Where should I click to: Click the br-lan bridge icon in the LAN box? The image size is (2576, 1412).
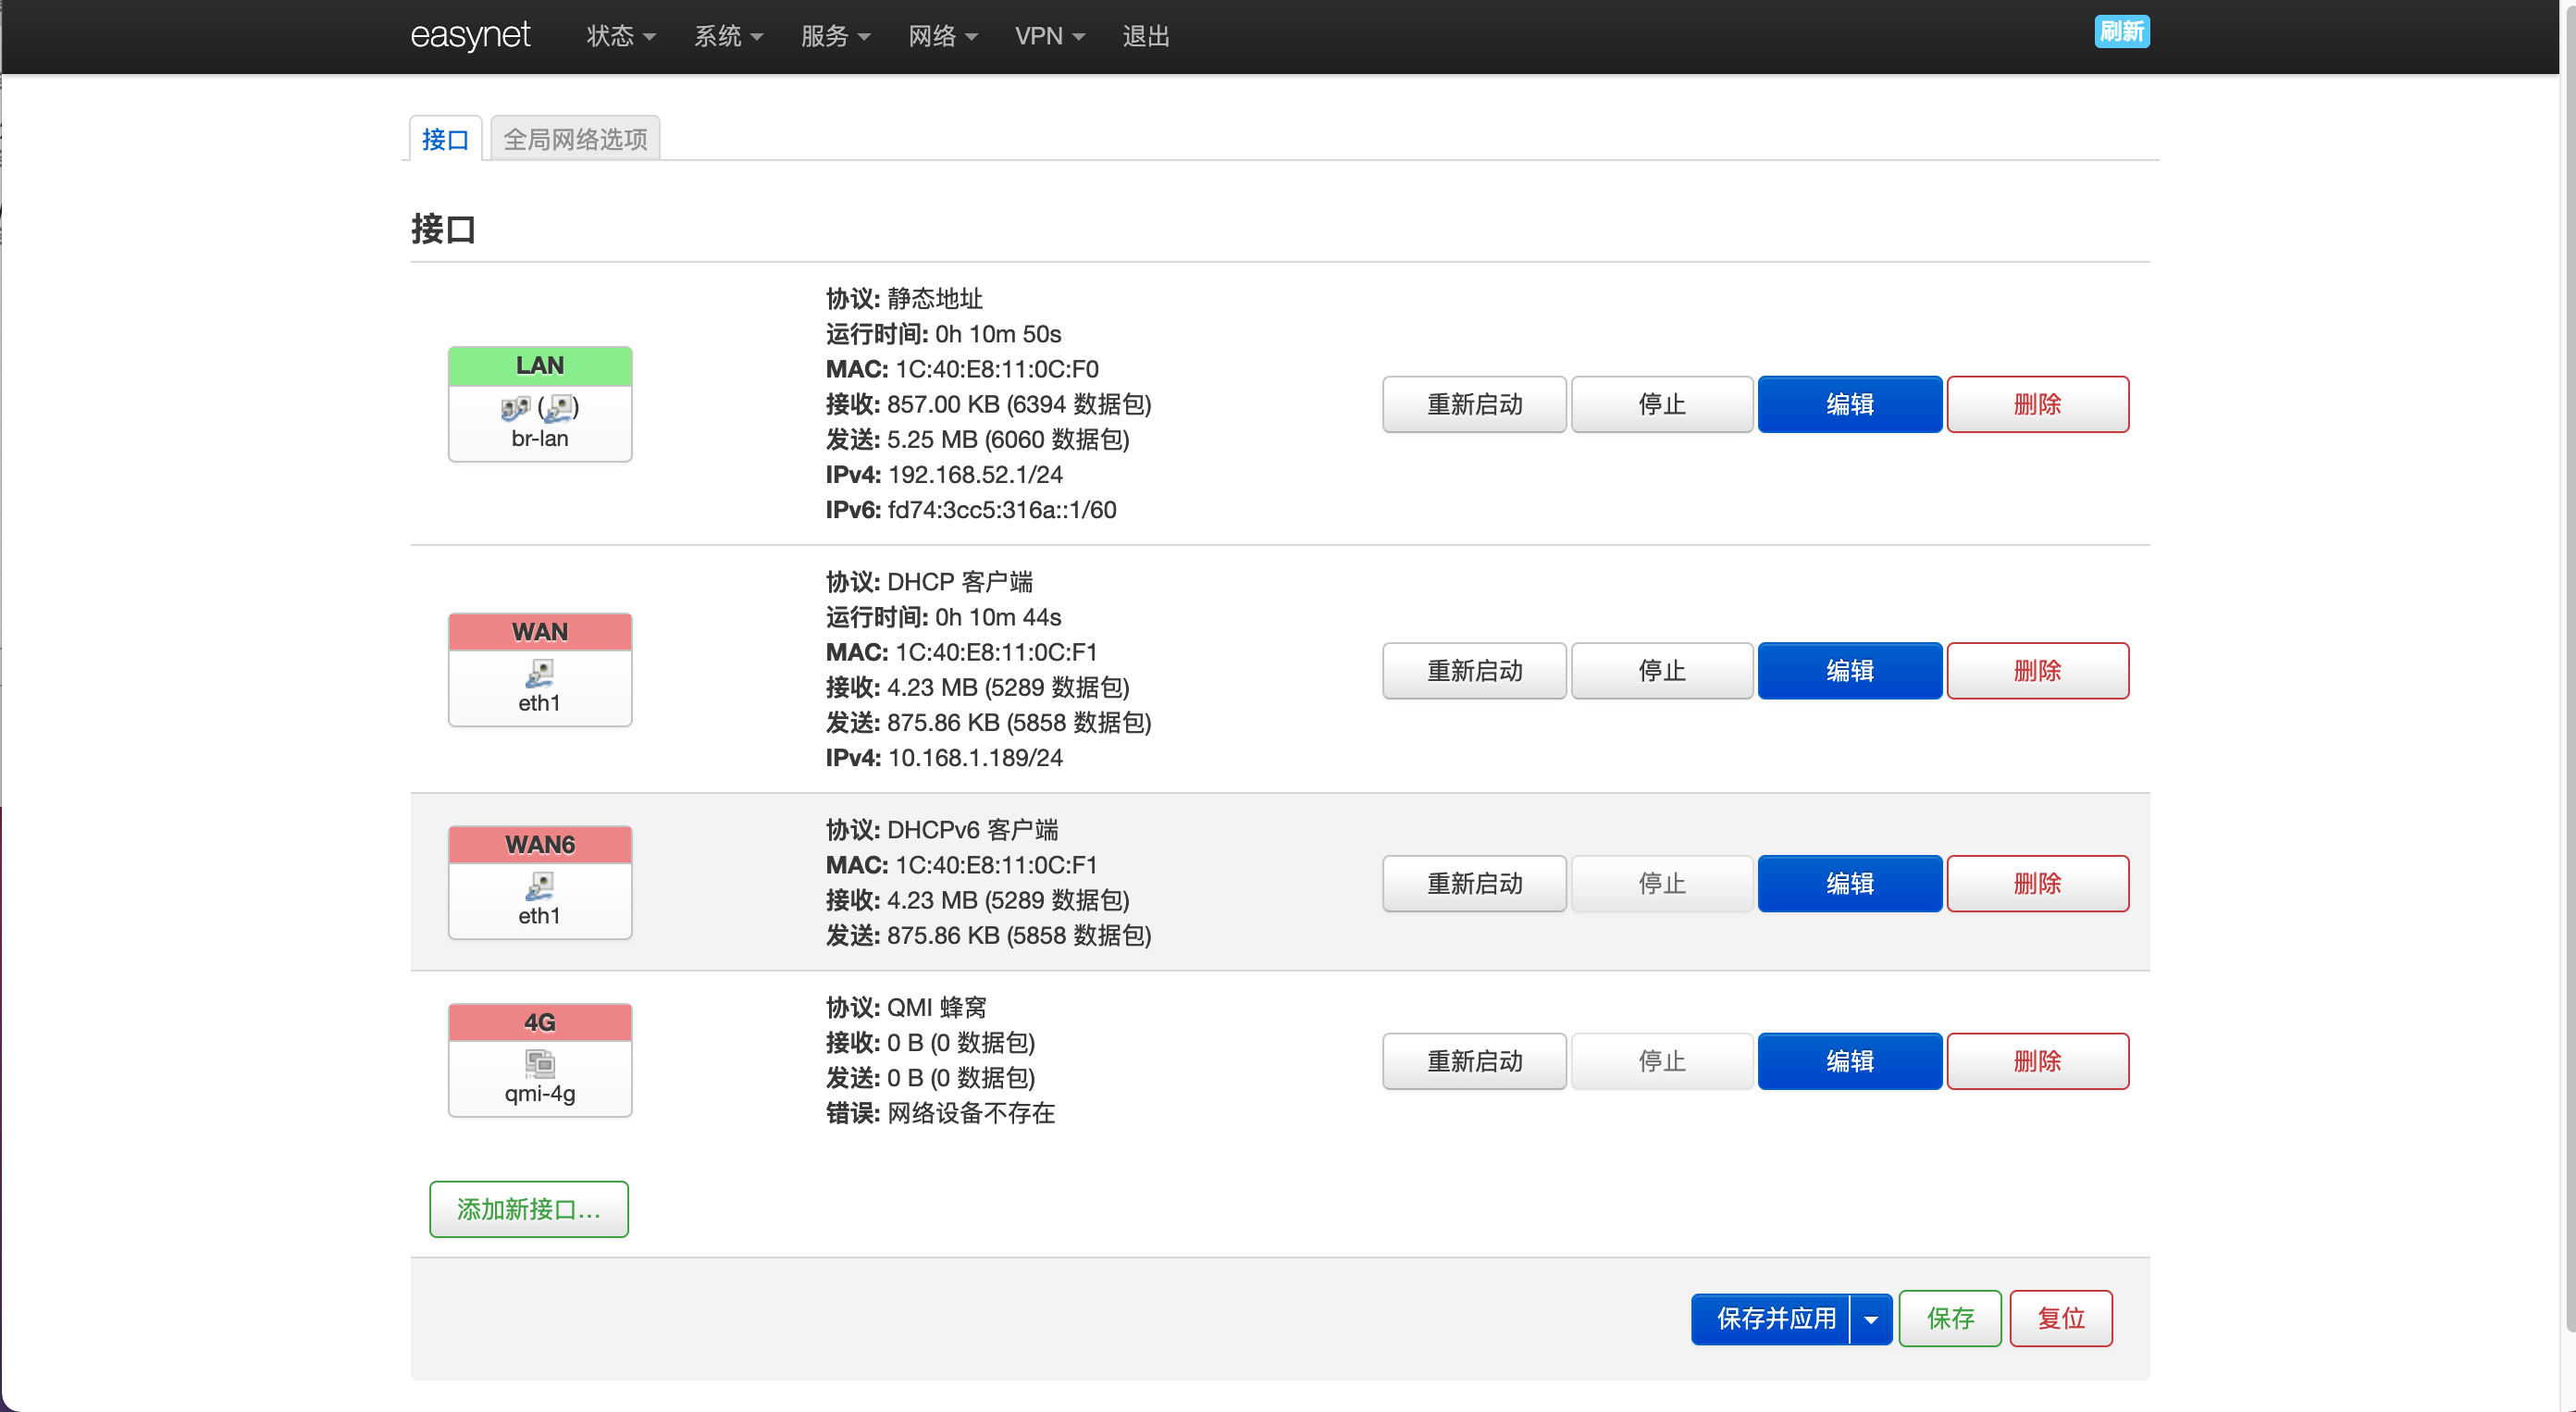515,407
